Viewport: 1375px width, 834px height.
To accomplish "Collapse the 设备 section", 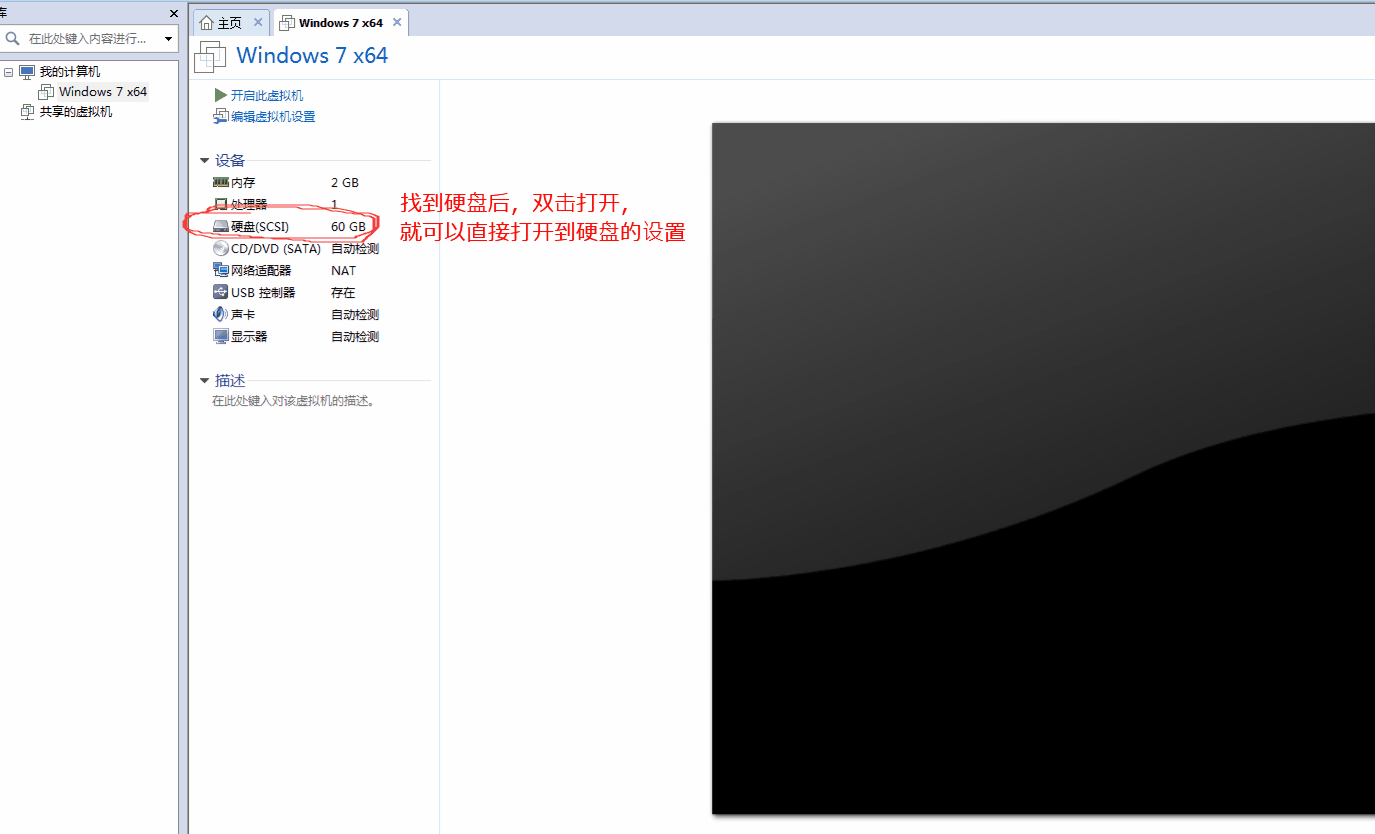I will point(205,161).
